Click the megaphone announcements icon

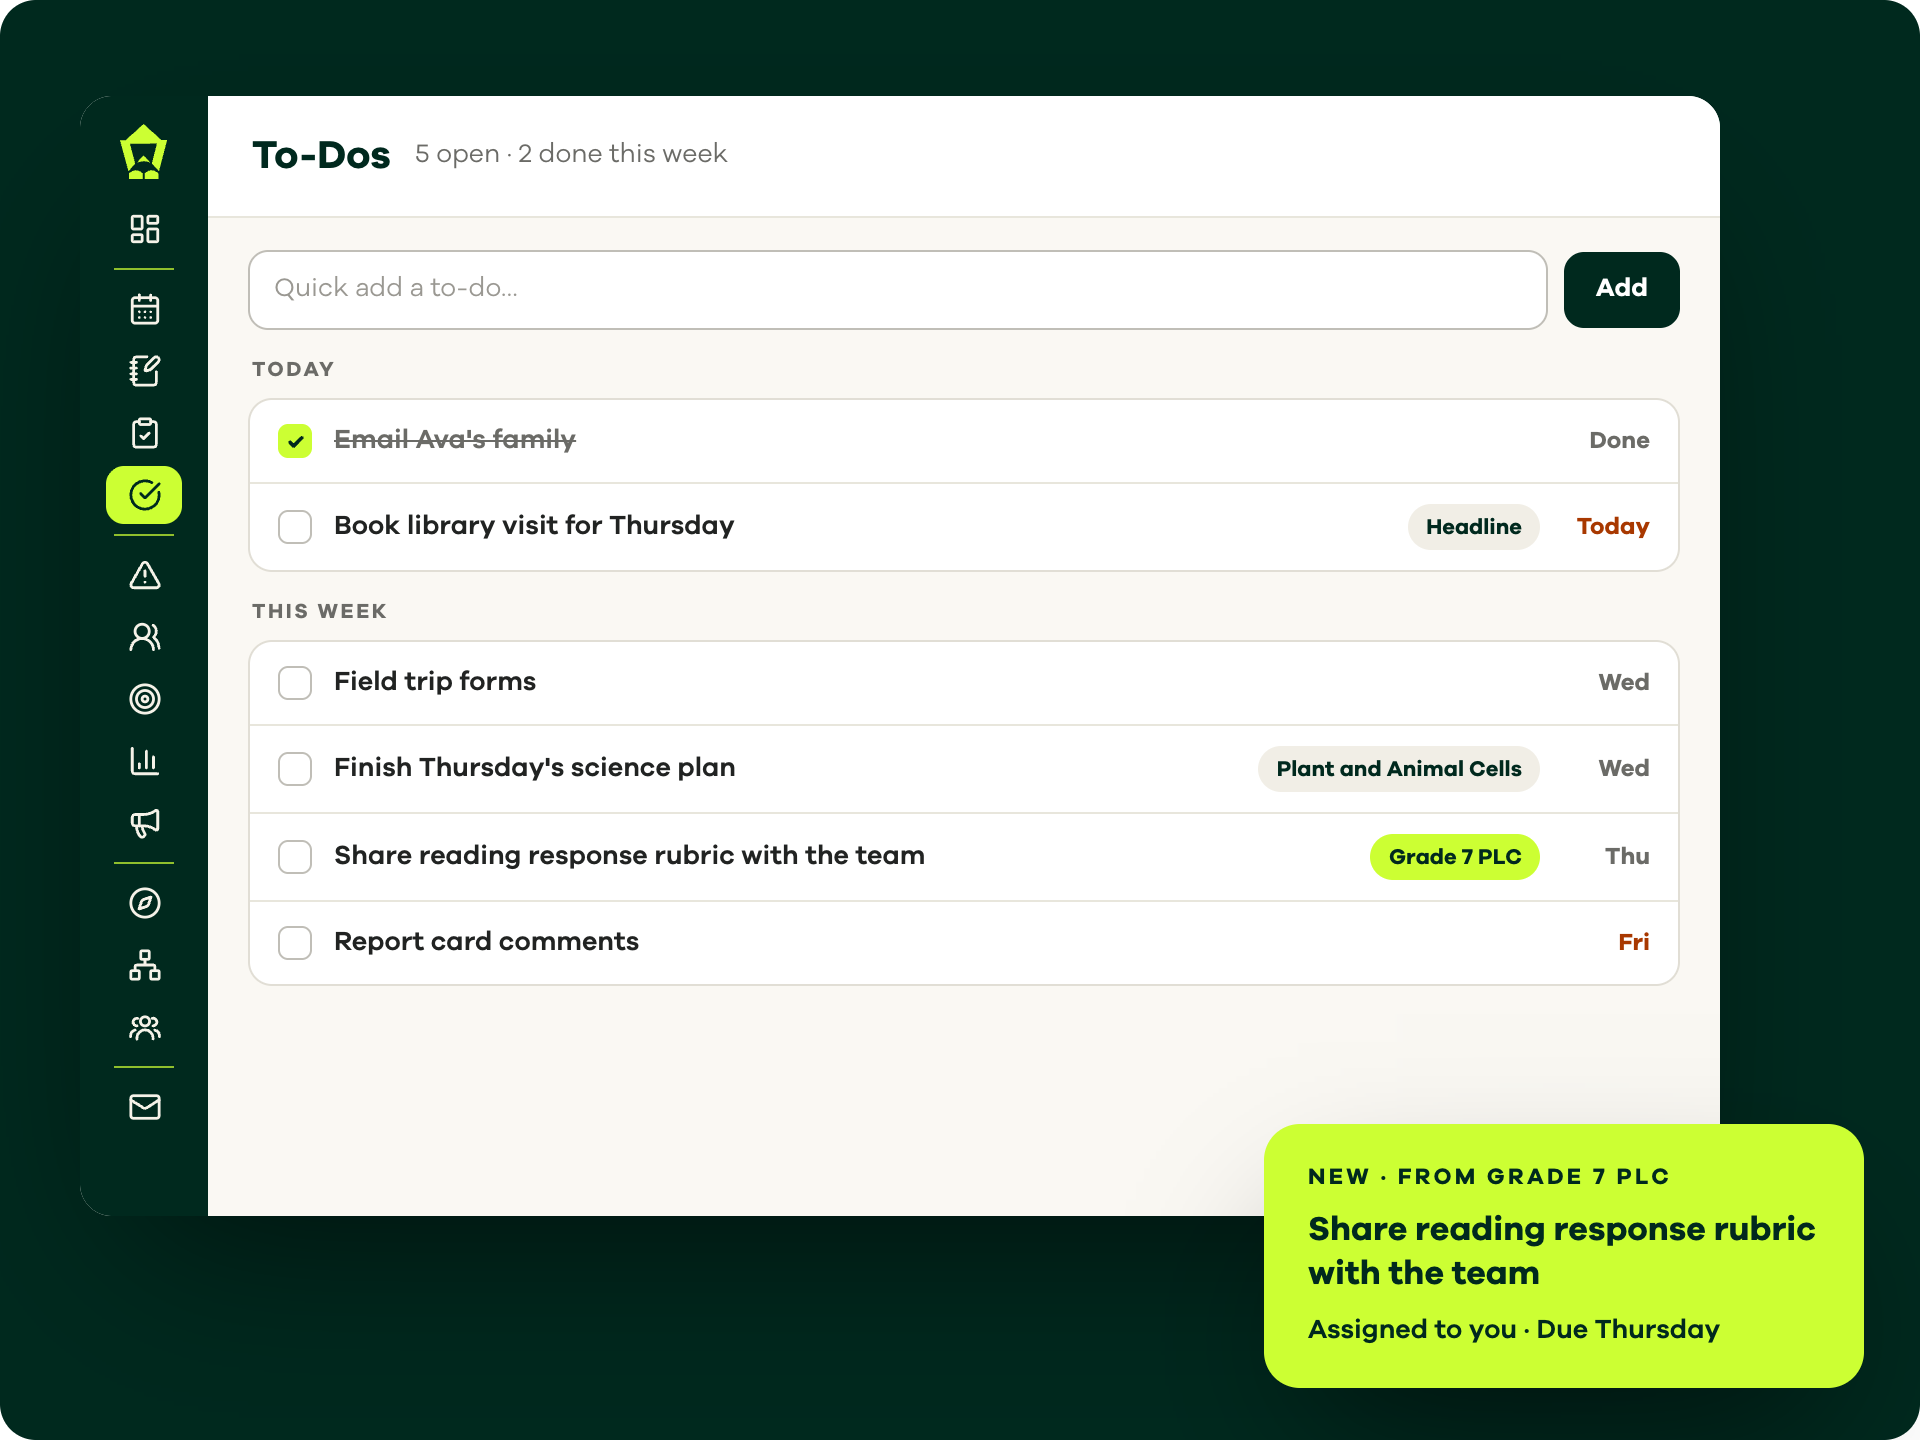tap(145, 823)
